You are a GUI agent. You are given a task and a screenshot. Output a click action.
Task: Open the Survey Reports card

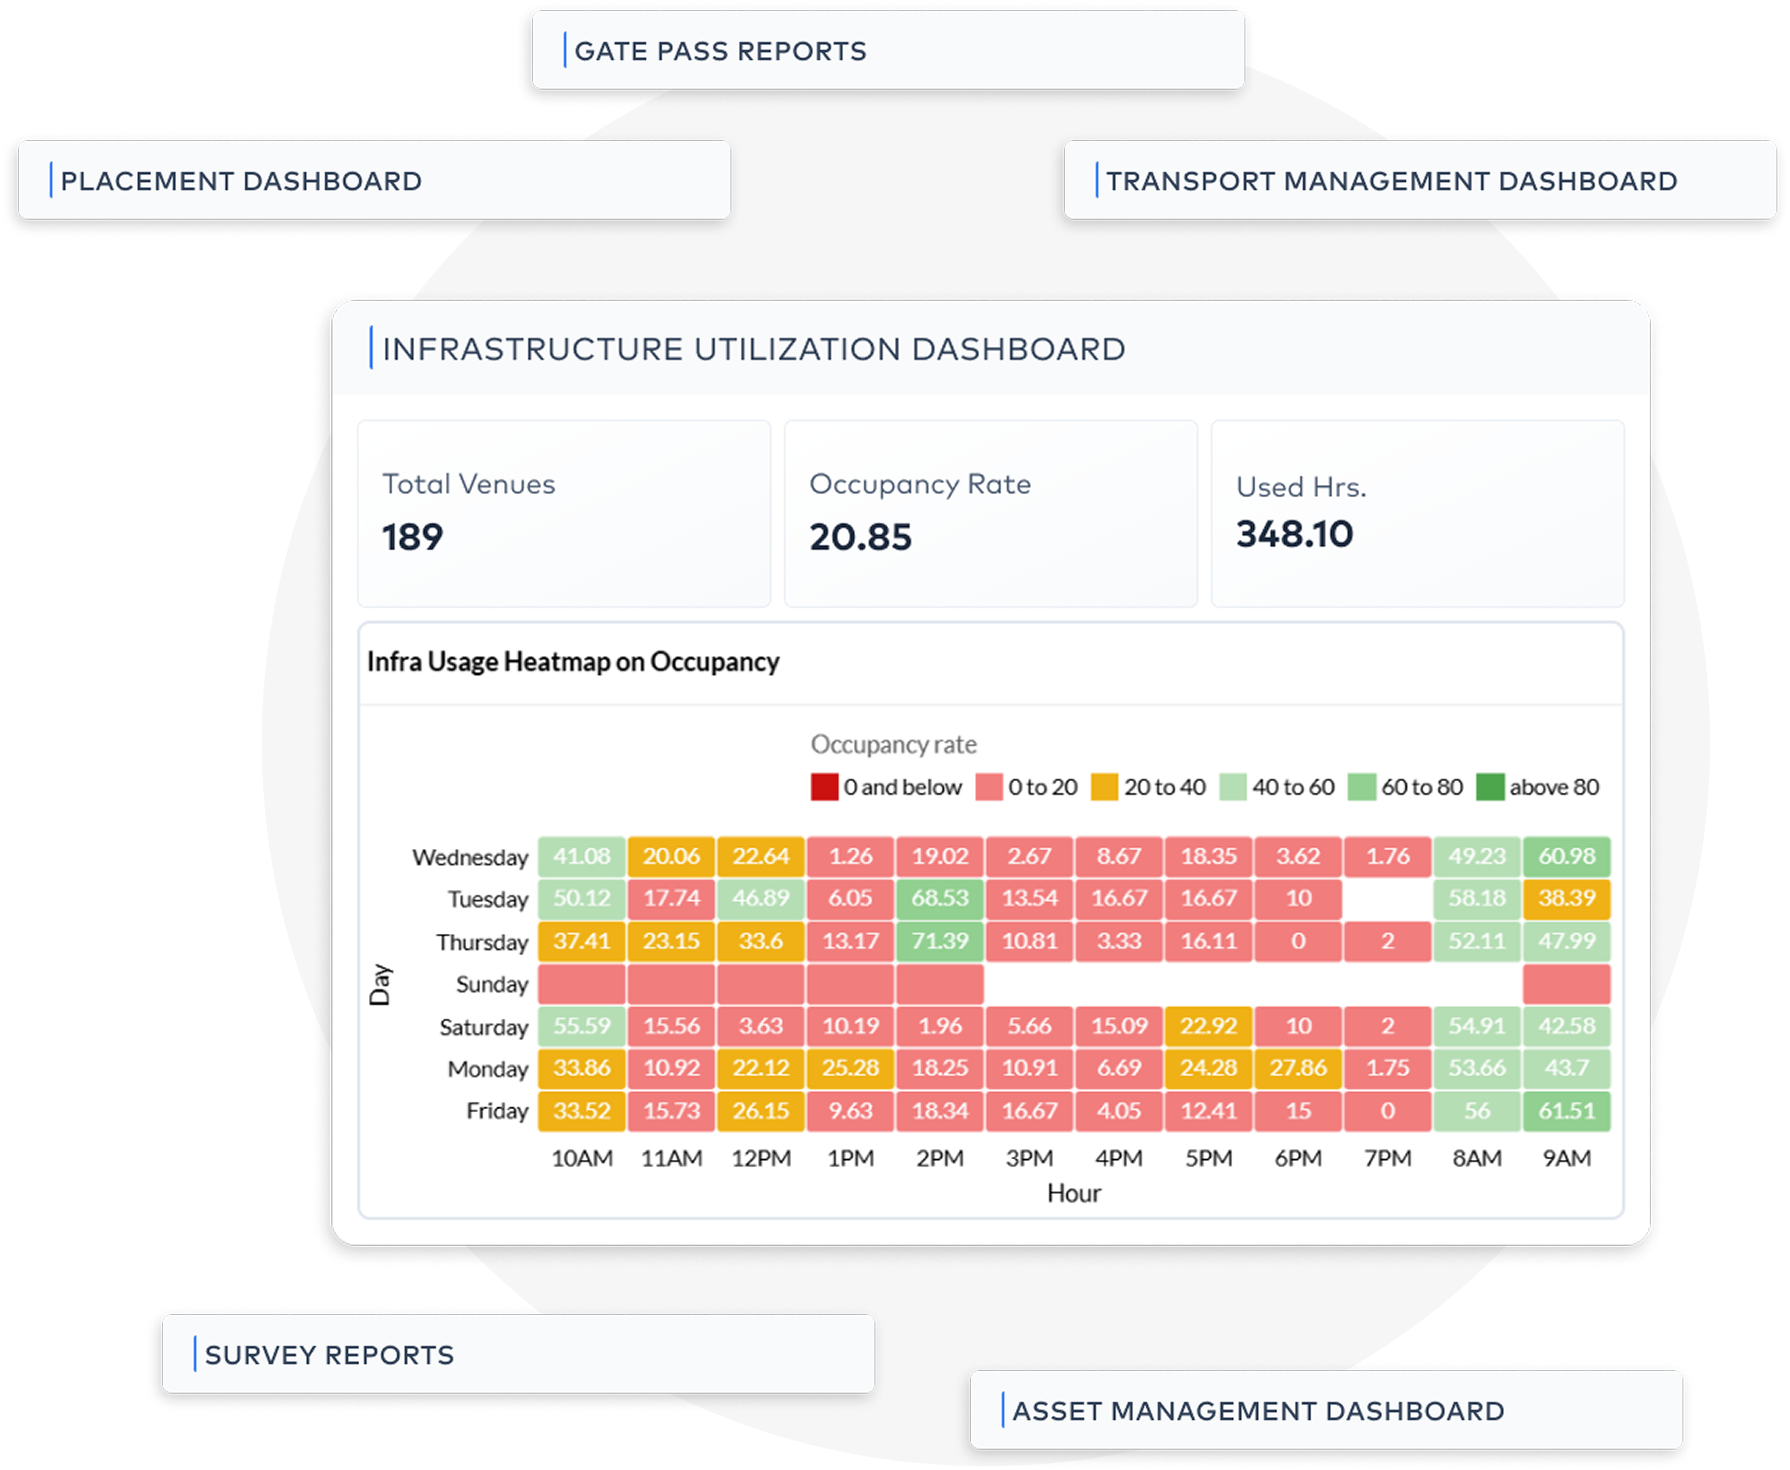tap(518, 1354)
